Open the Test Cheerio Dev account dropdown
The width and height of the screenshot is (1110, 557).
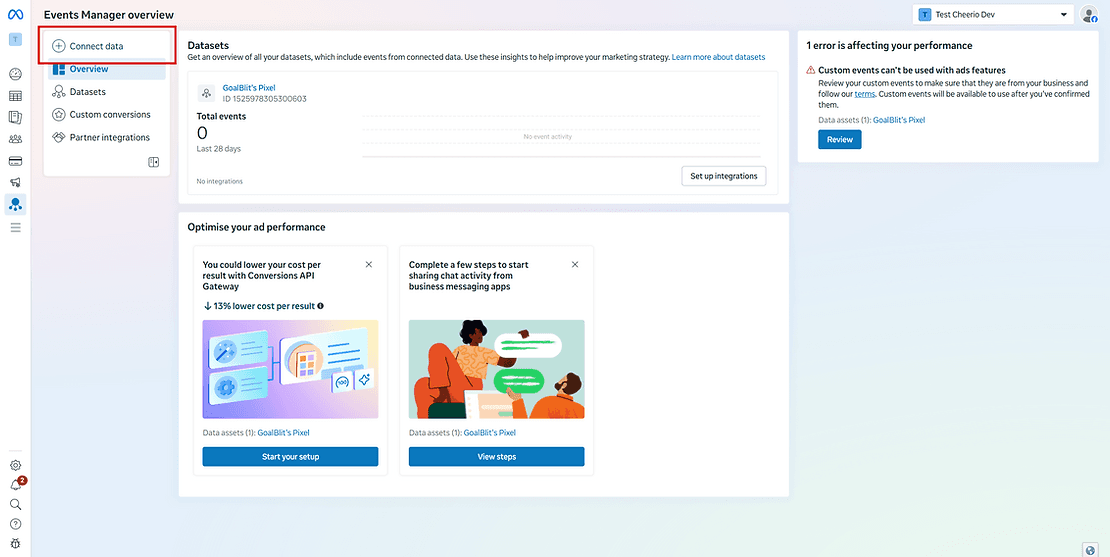coord(992,15)
